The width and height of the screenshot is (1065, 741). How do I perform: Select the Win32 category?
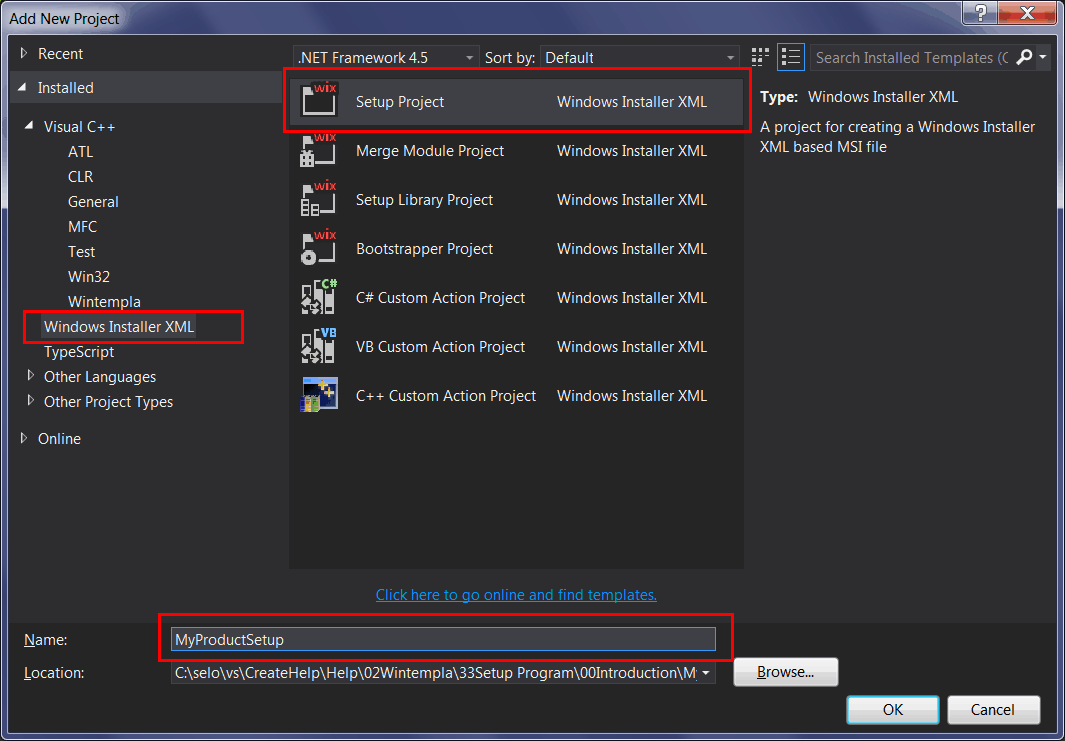coord(88,277)
